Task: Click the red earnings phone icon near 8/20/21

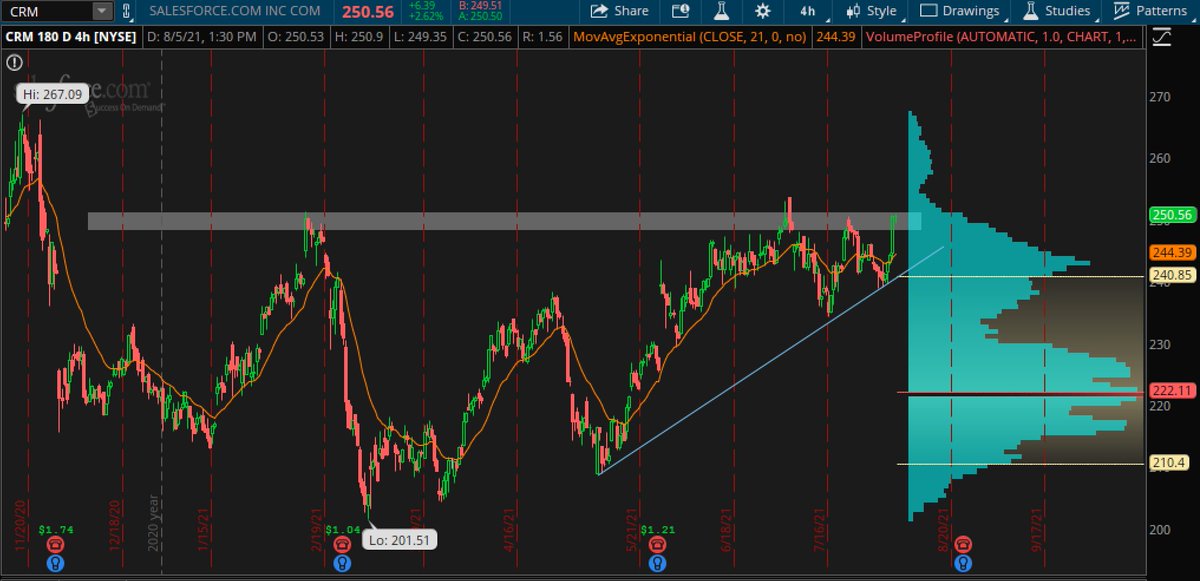Action: click(962, 544)
